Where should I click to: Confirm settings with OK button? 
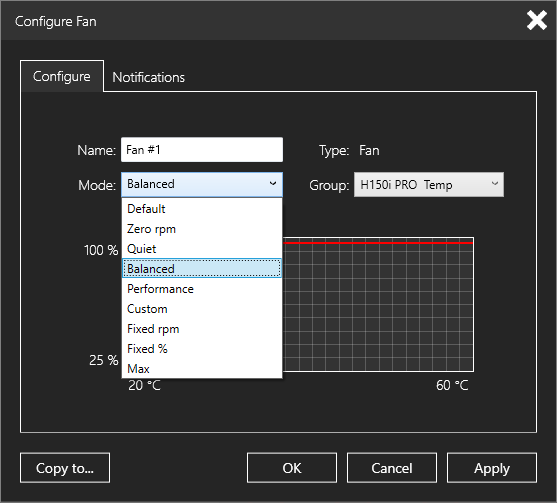(x=292, y=468)
